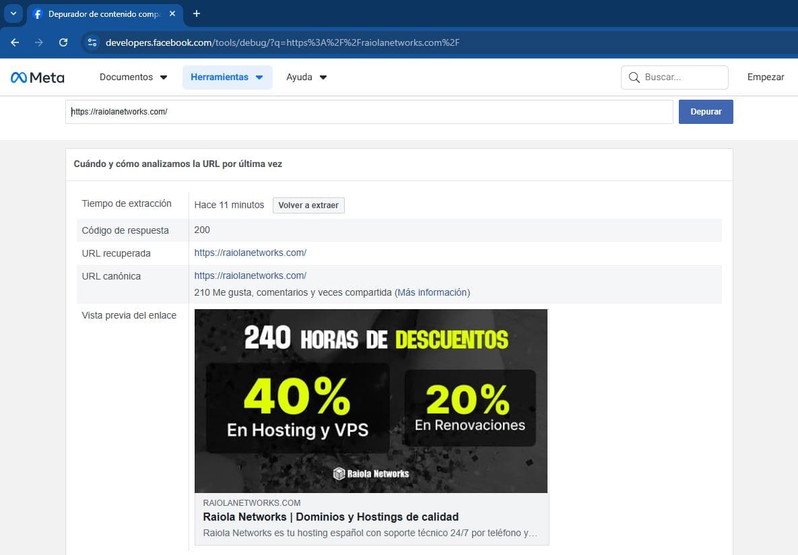This screenshot has width=798, height=555.
Task: Expand the Herramientas dropdown arrow
Action: click(260, 78)
